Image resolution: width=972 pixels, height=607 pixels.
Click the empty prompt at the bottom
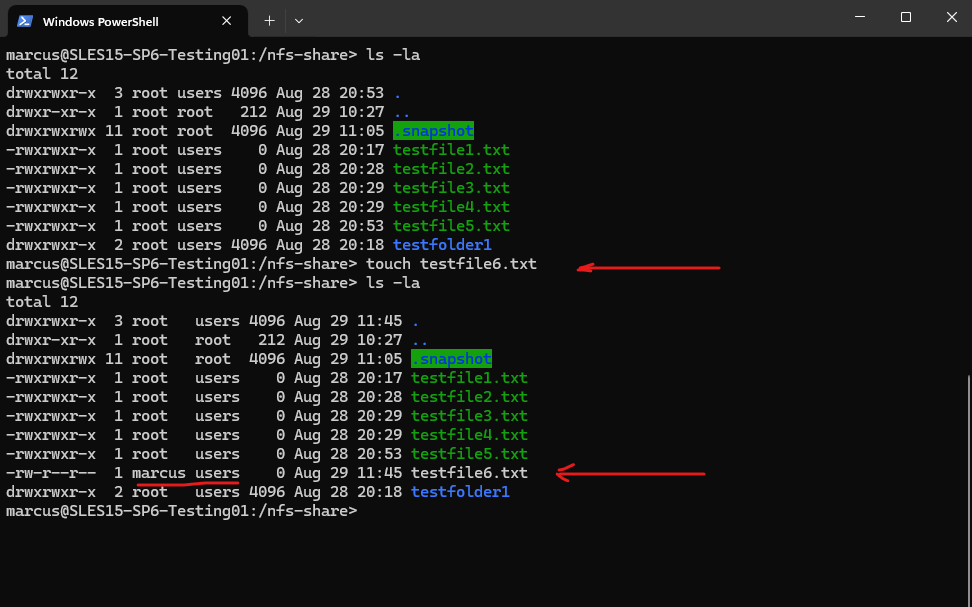click(182, 511)
